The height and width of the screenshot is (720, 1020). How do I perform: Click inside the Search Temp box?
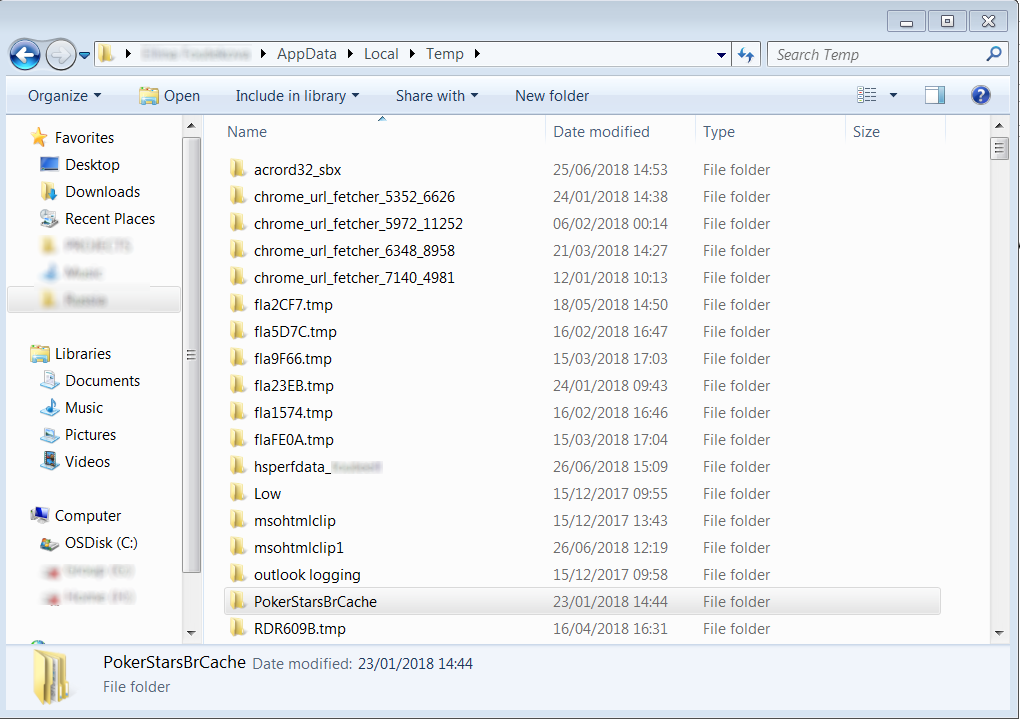click(880, 54)
